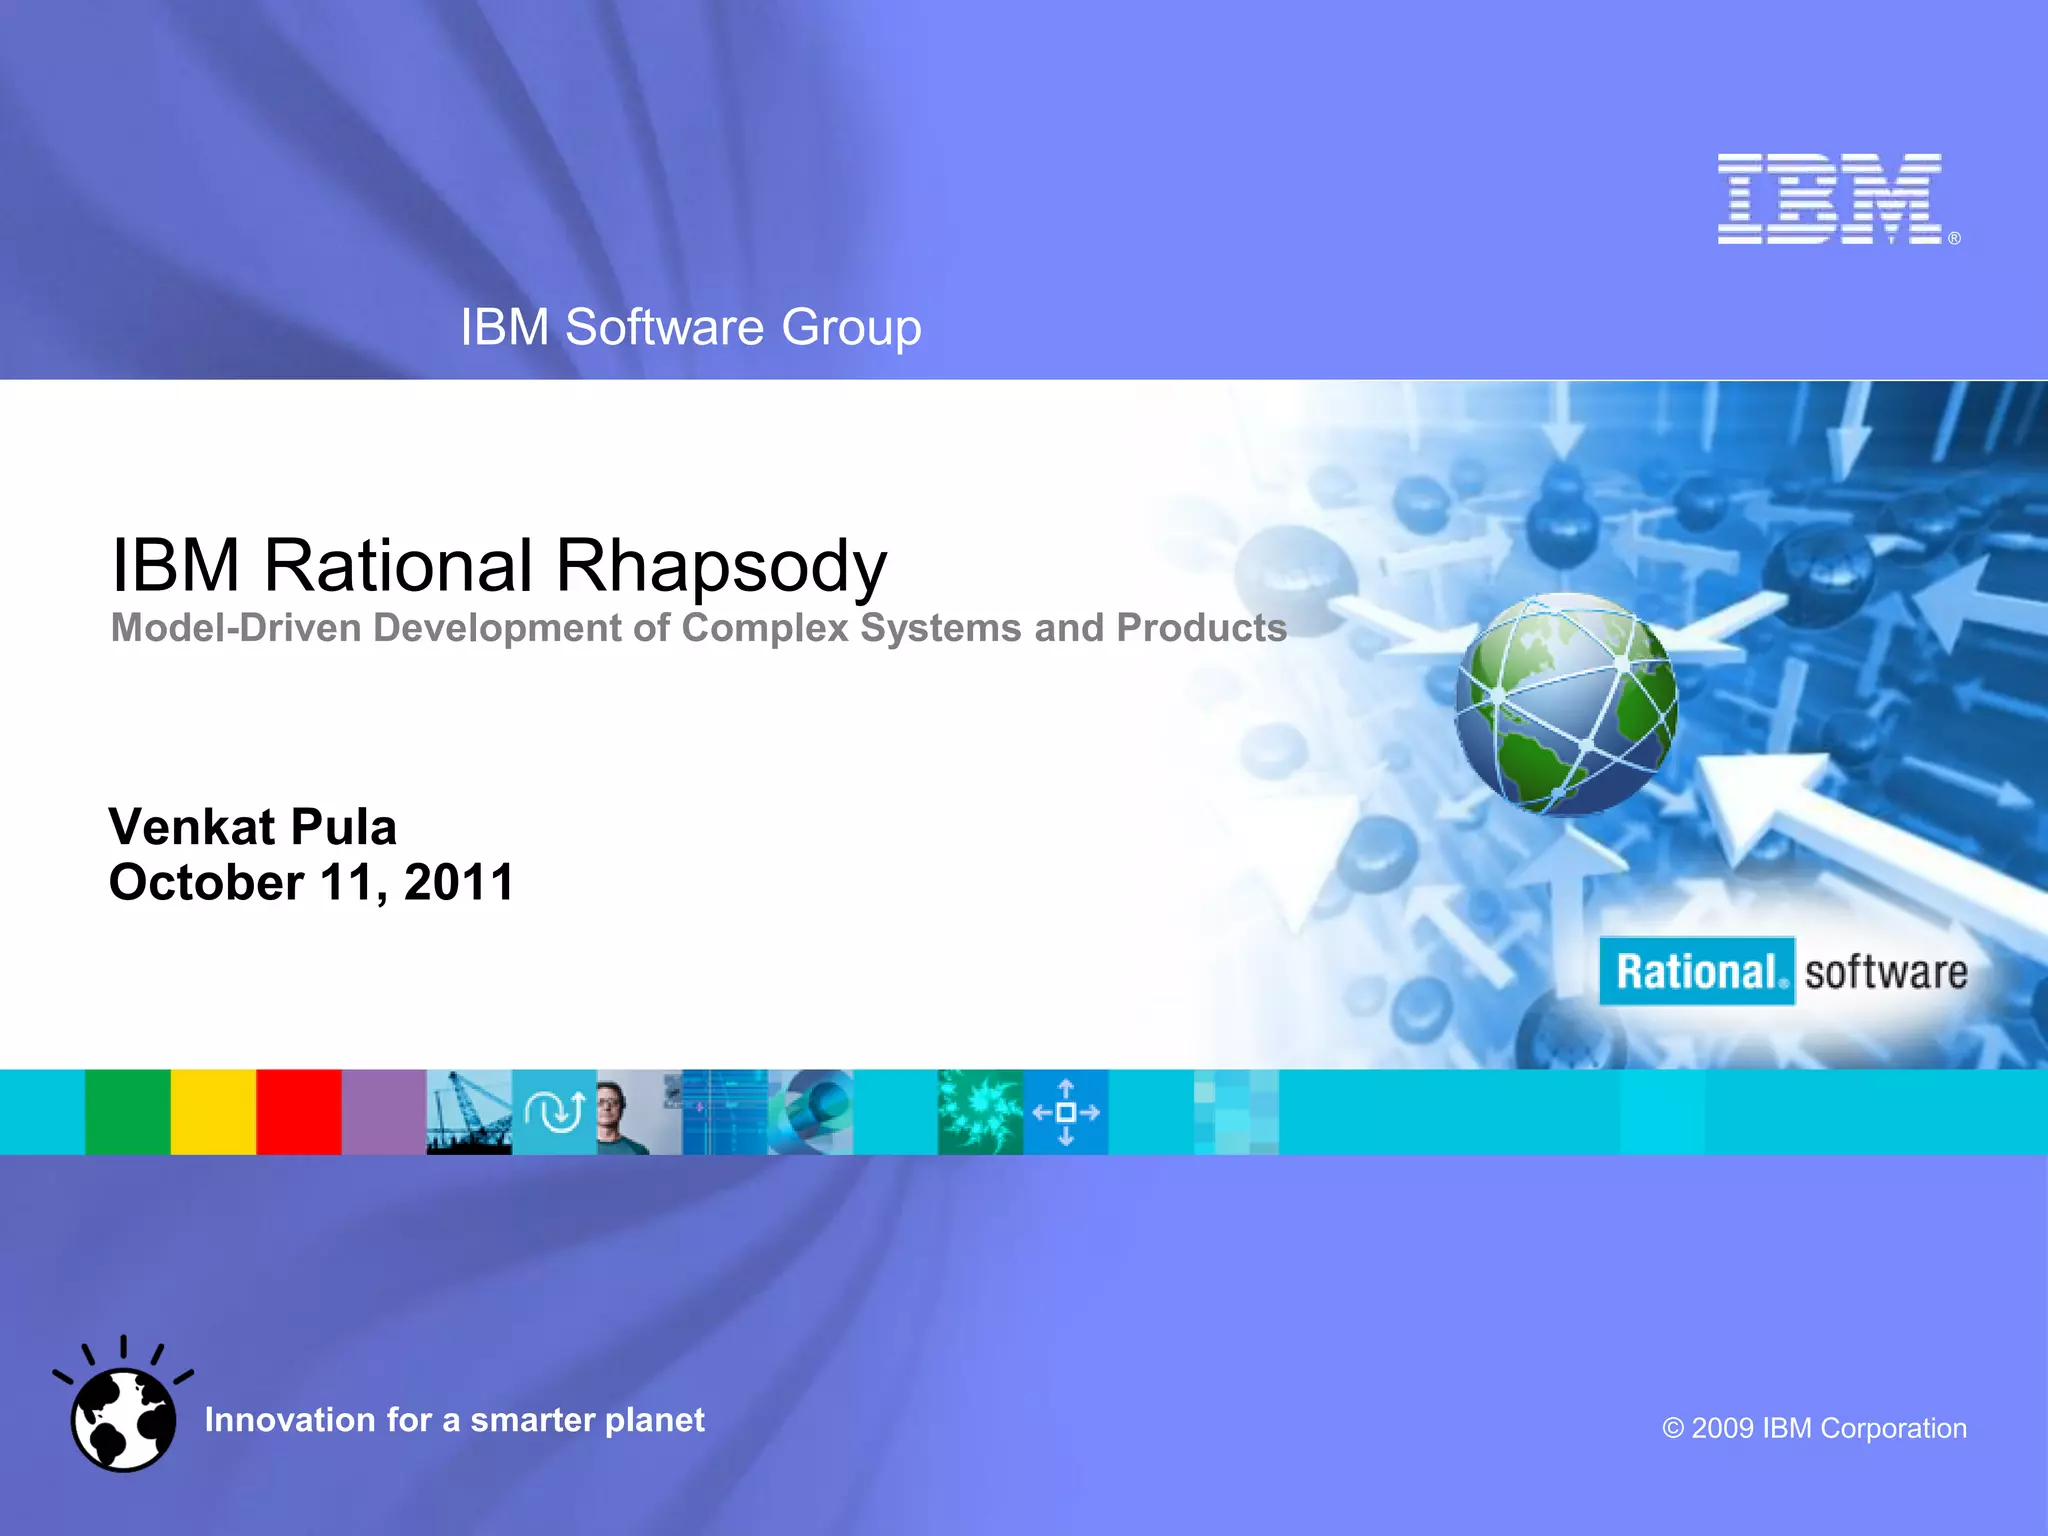
Task: Click the presenter name Venkat Pula
Action: pos(252,827)
